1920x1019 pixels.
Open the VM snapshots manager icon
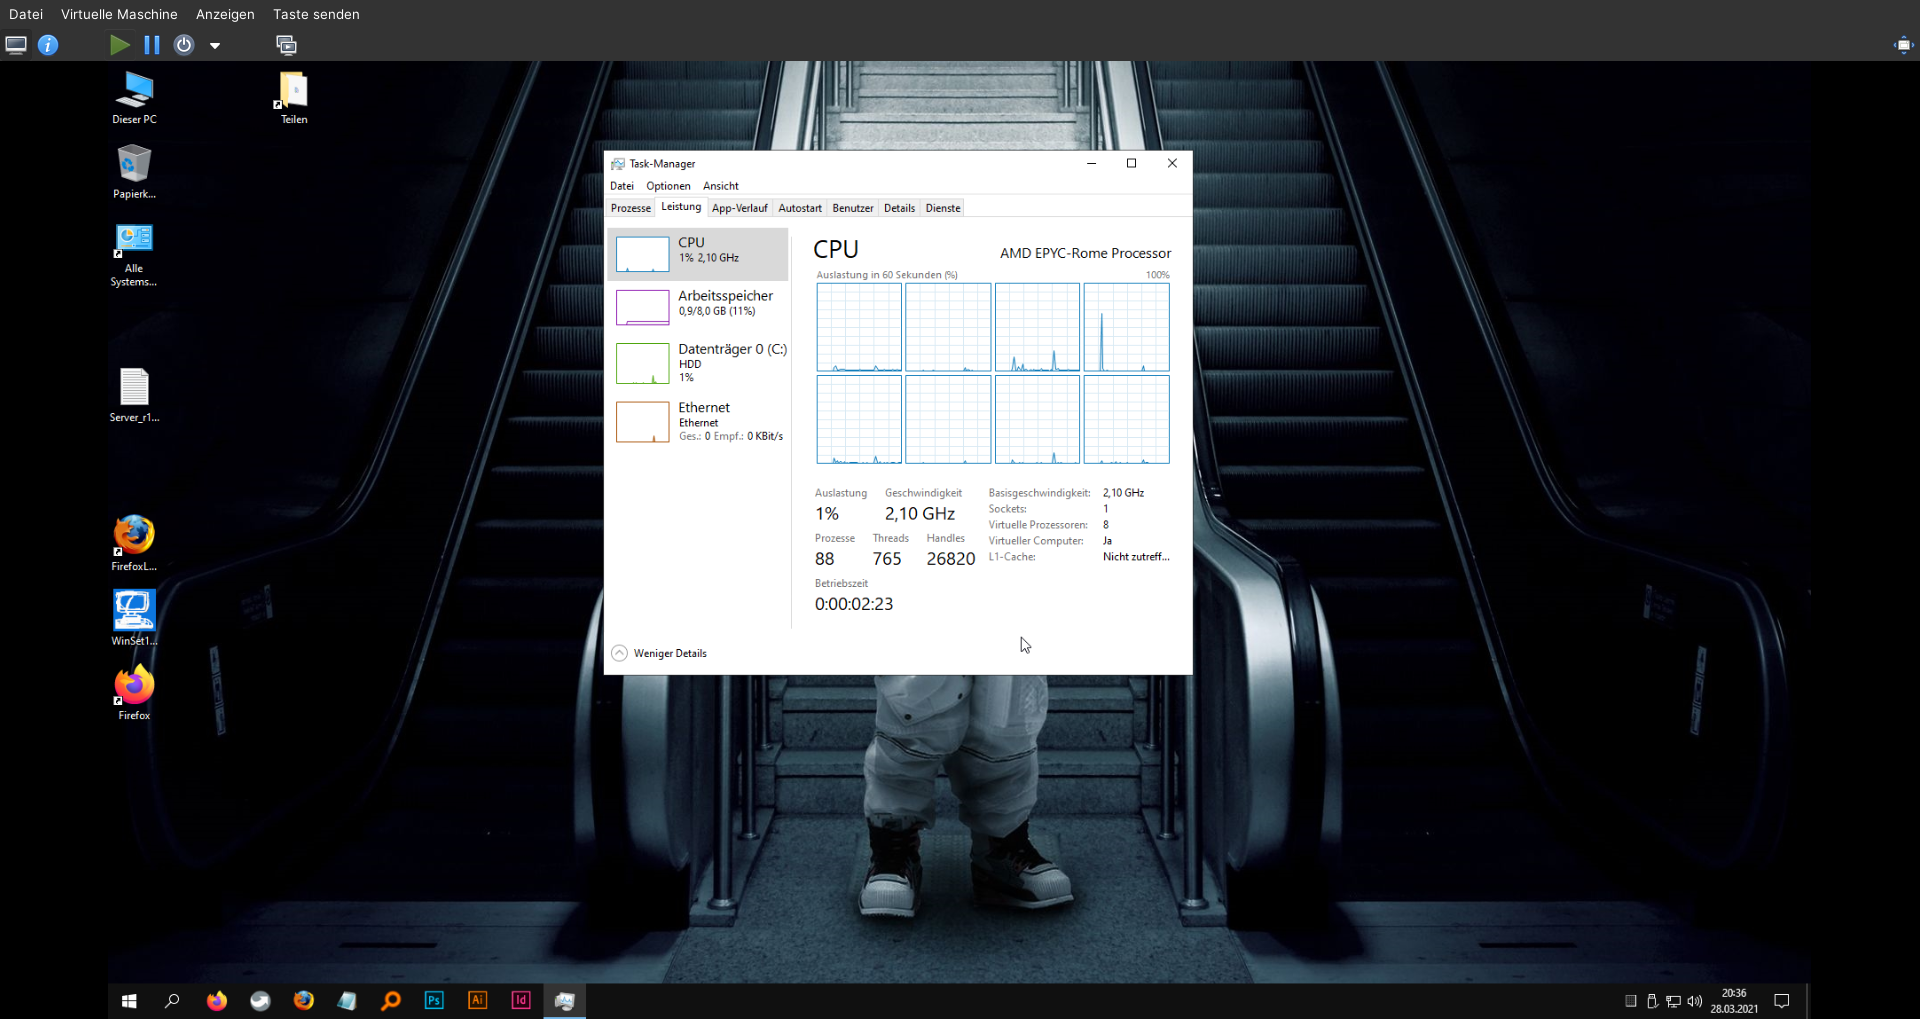point(287,45)
